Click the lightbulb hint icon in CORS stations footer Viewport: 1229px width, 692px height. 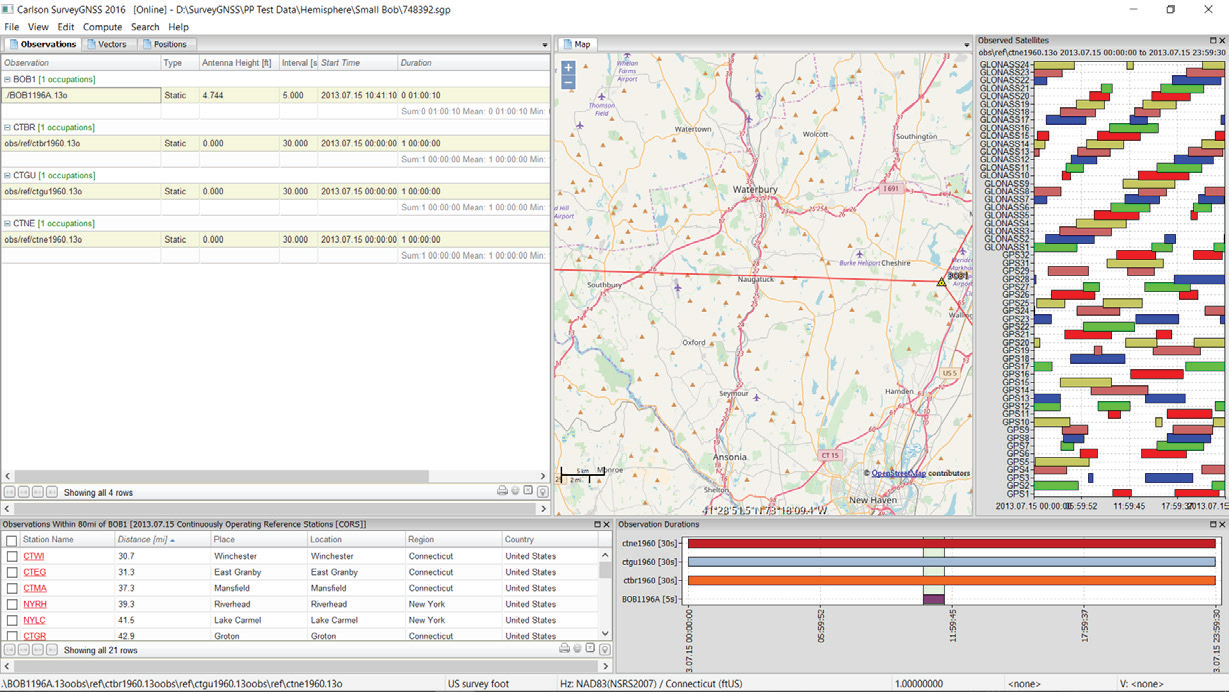[x=603, y=649]
